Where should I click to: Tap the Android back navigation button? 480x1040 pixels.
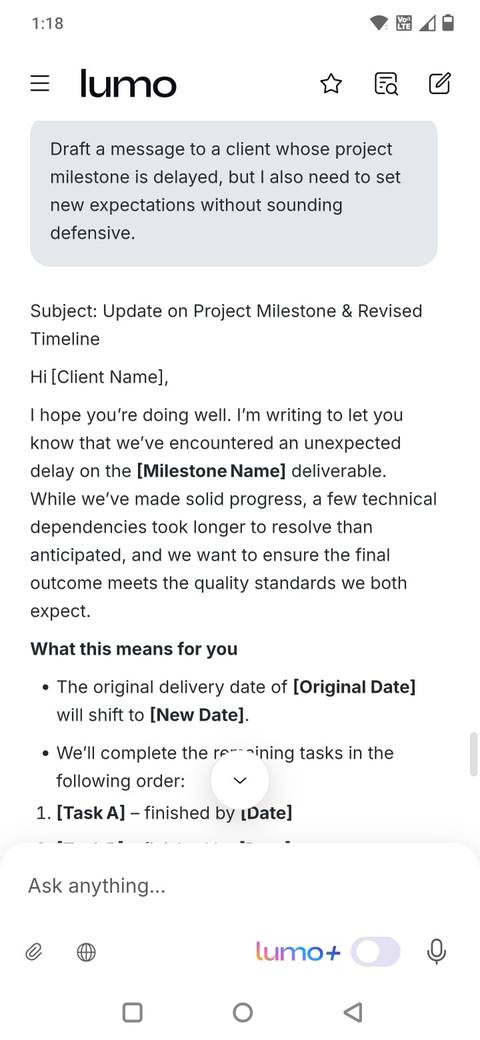(353, 1012)
